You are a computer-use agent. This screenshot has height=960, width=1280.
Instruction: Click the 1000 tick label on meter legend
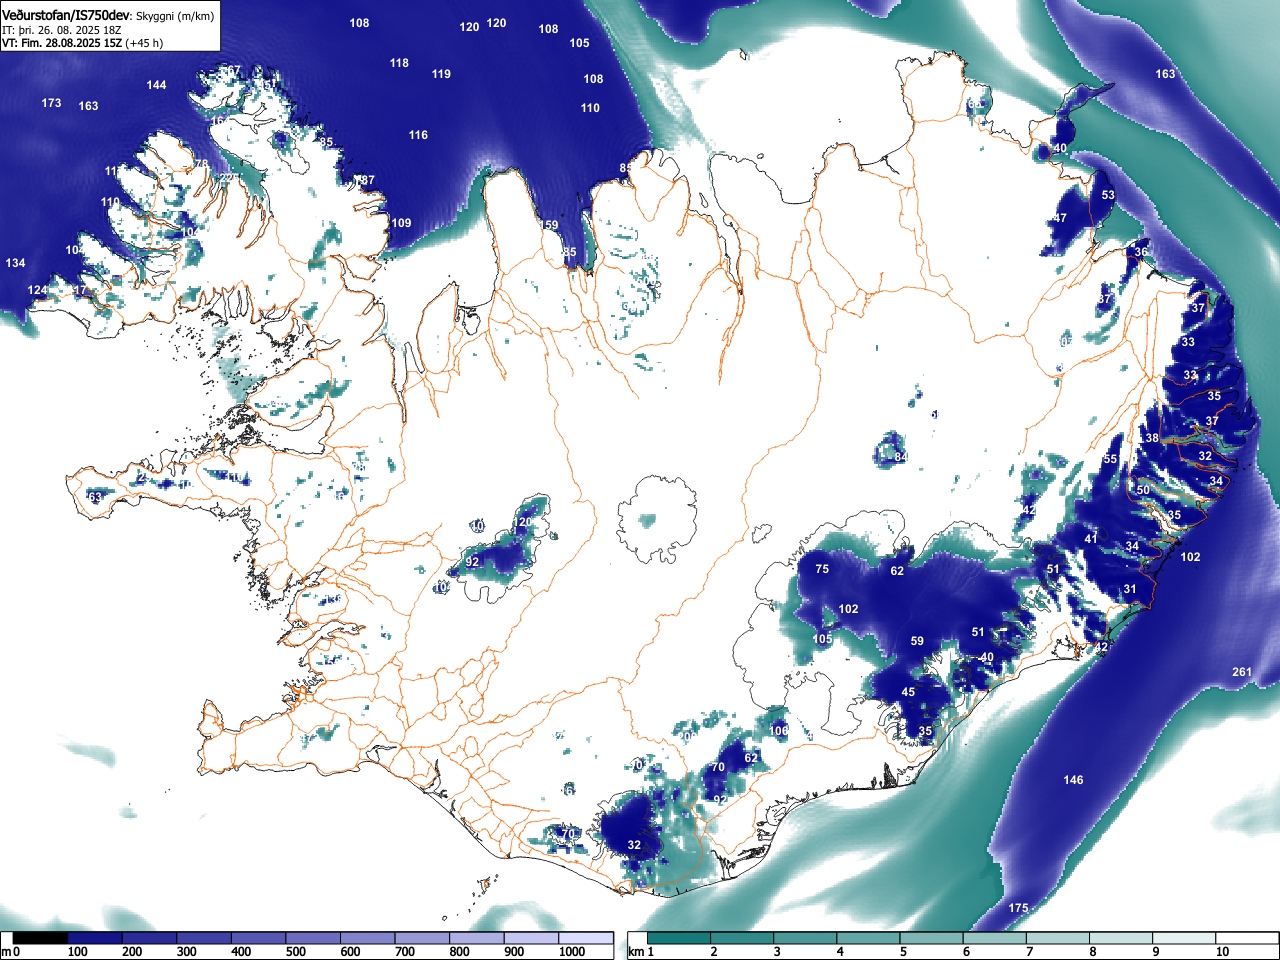click(x=572, y=952)
